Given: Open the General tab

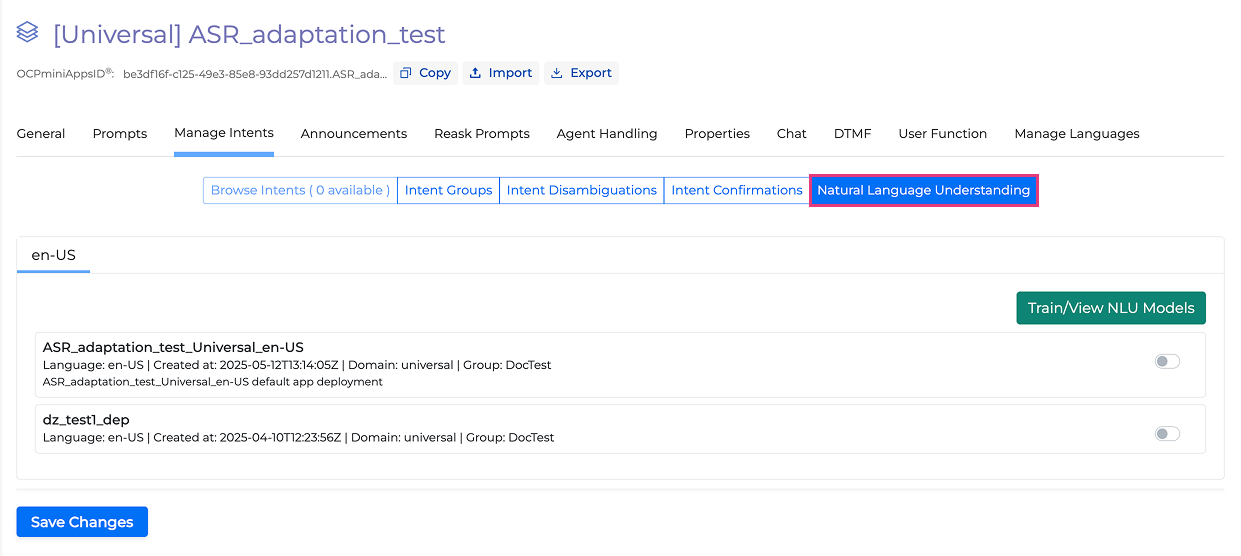Looking at the screenshot, I should click(41, 134).
